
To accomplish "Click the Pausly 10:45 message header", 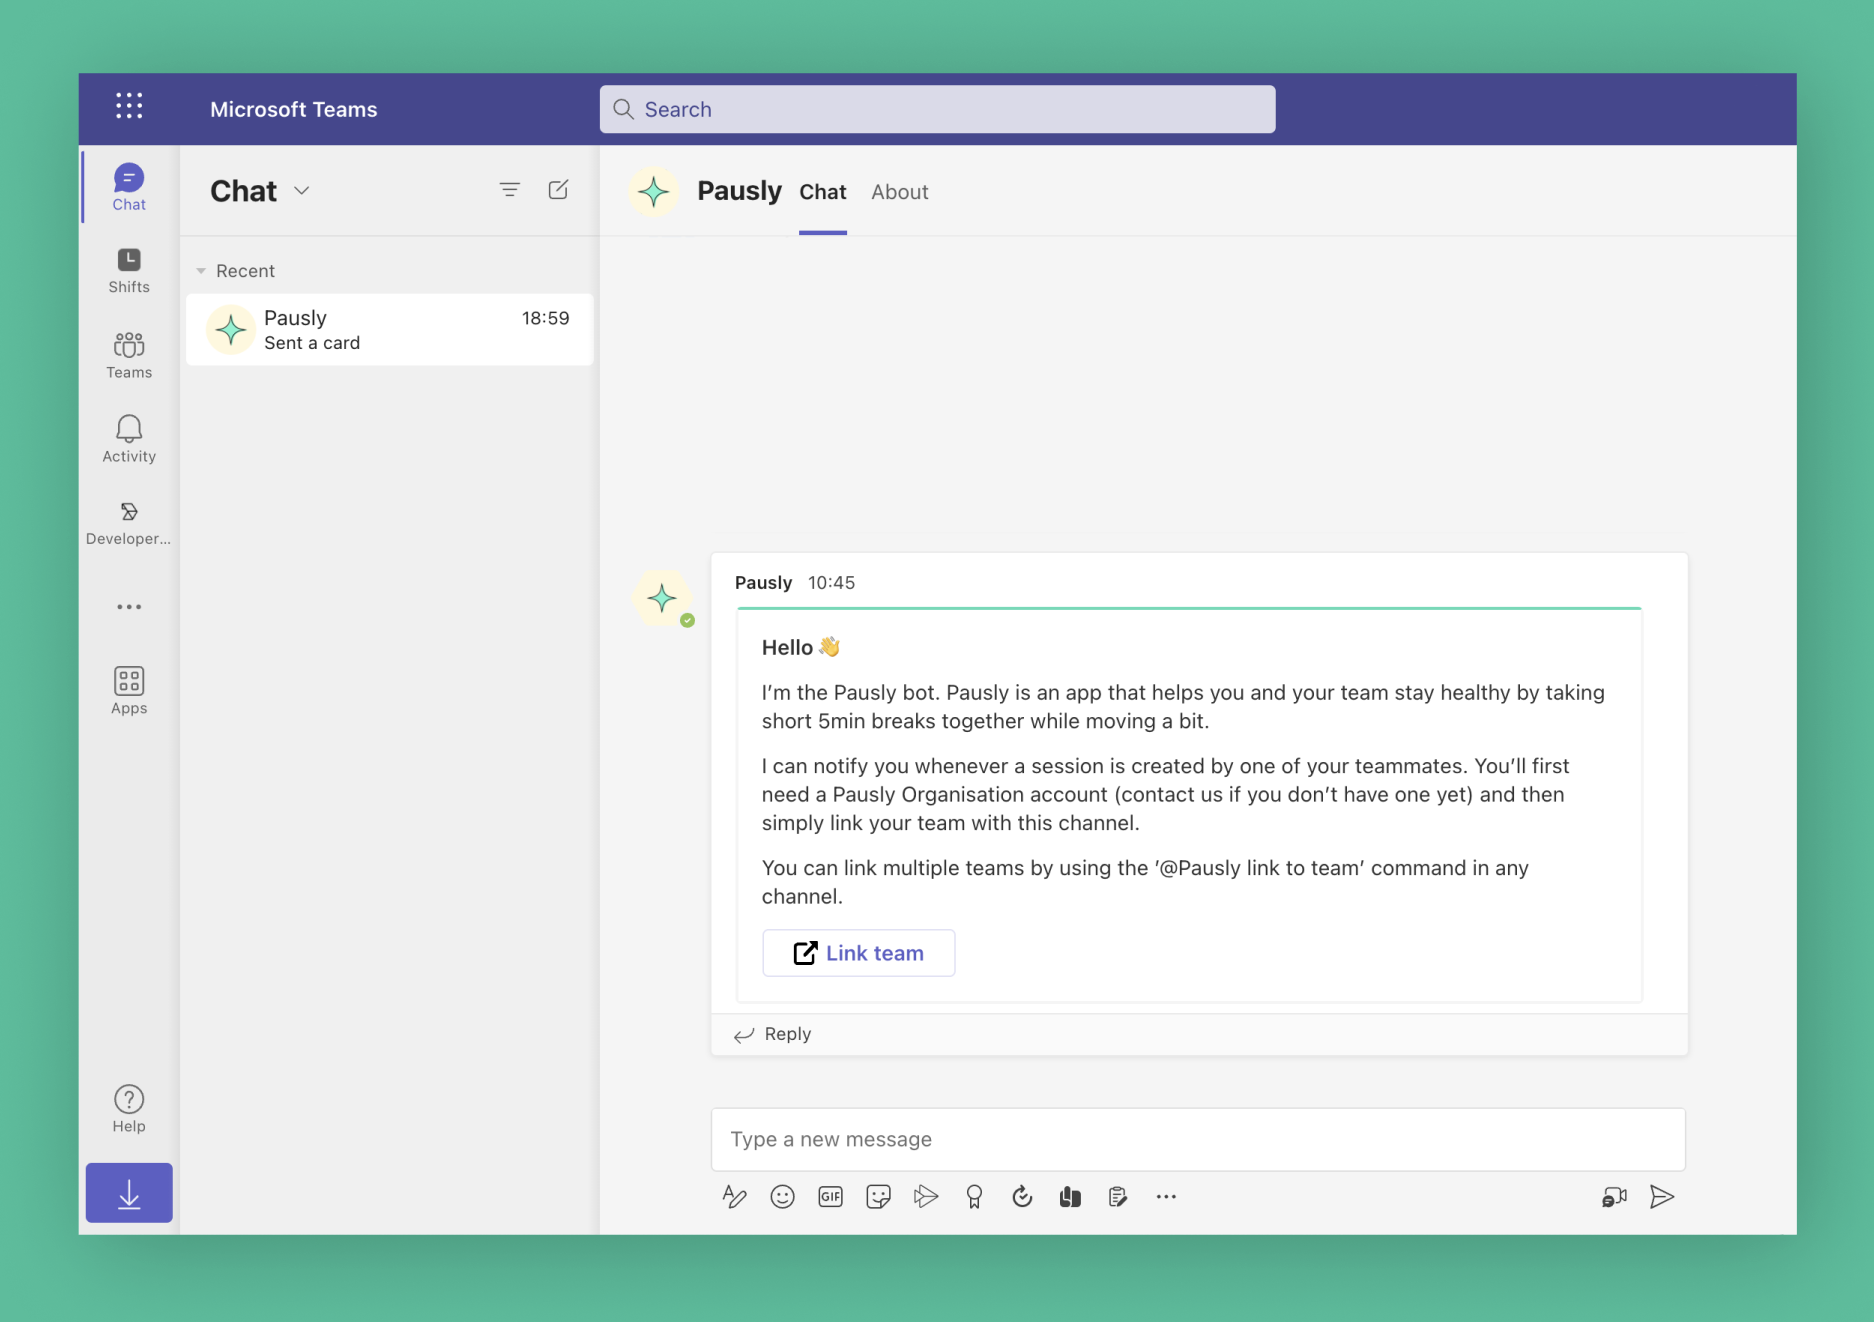I will [x=795, y=583].
